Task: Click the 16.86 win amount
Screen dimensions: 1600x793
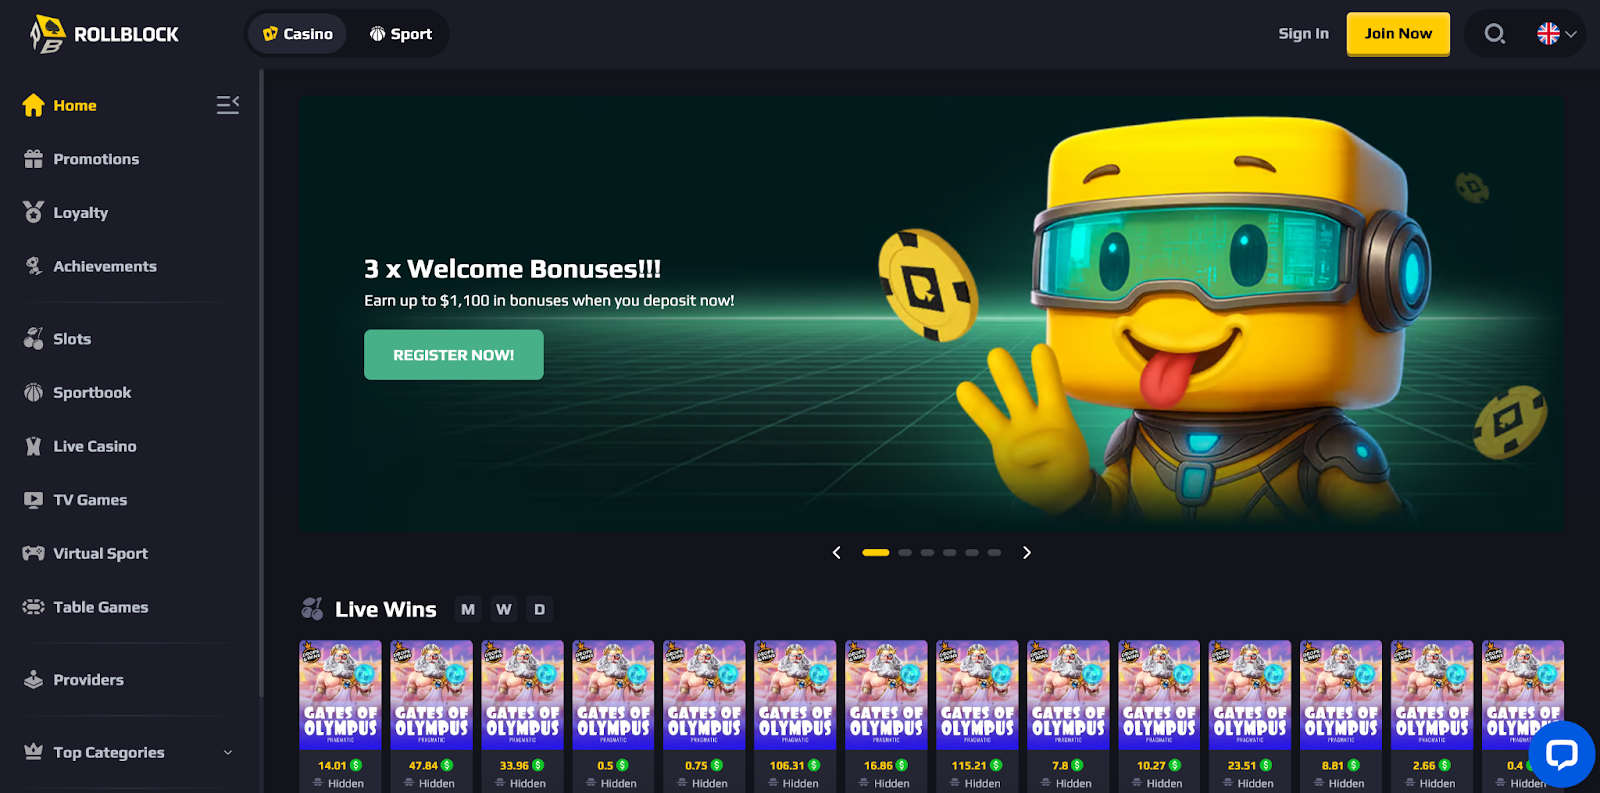Action: coord(878,765)
